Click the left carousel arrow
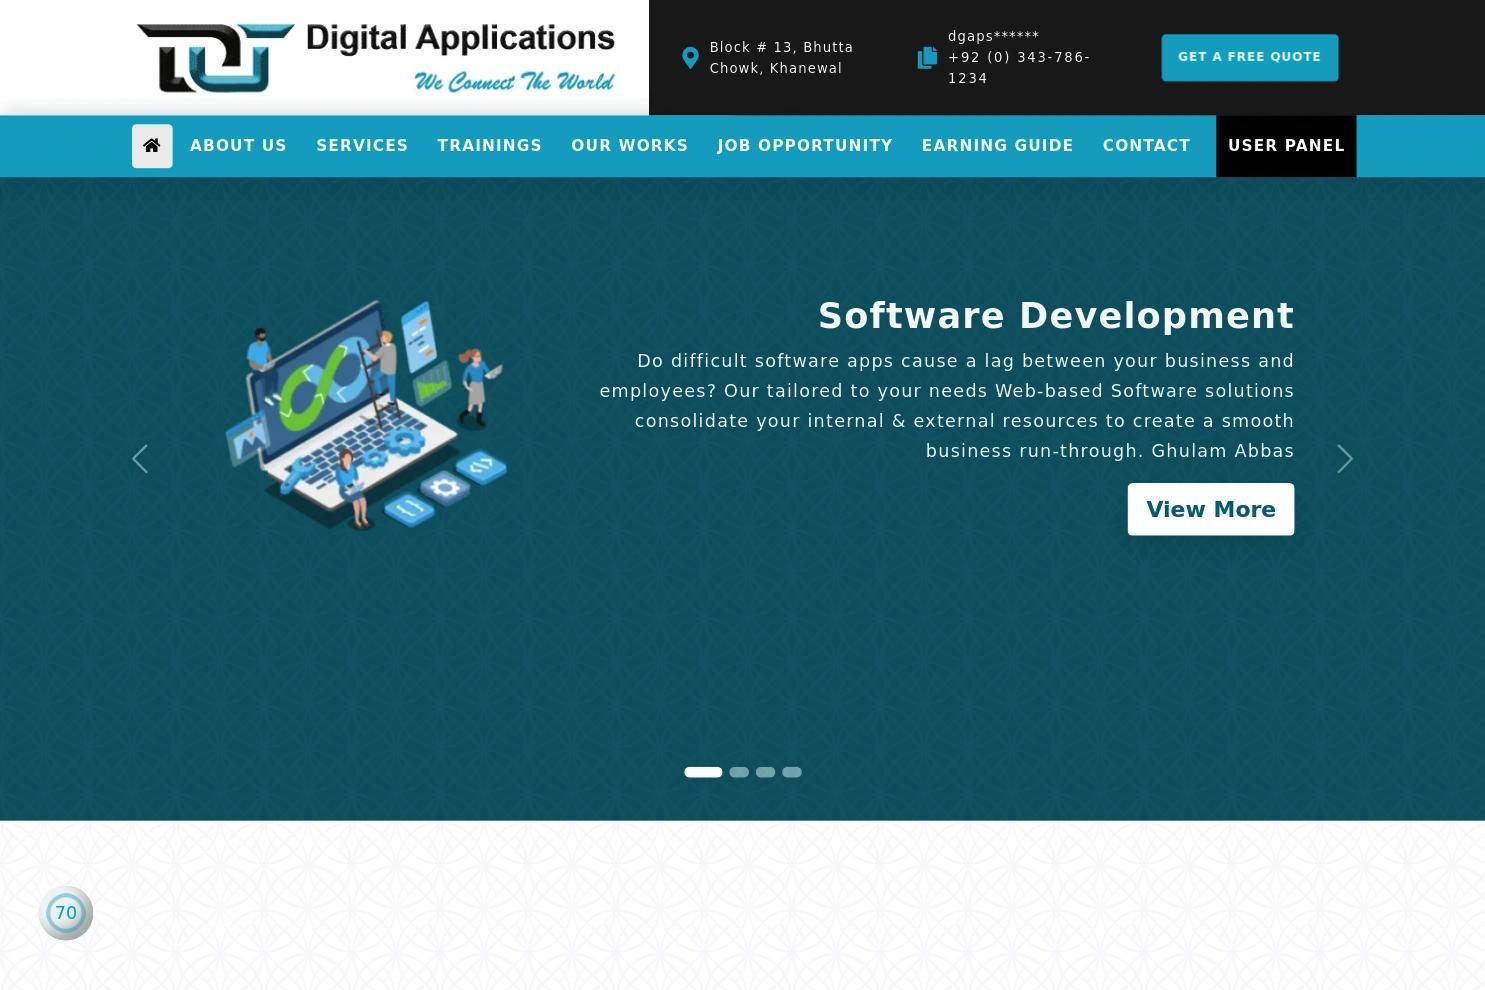The image size is (1485, 990). (140, 459)
